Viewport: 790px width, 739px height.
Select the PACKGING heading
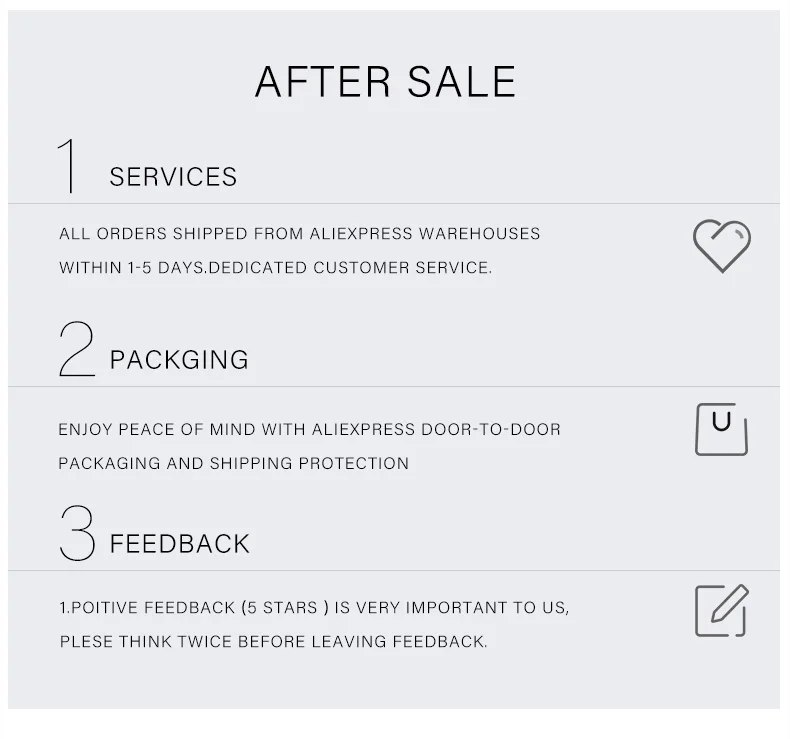pos(179,360)
